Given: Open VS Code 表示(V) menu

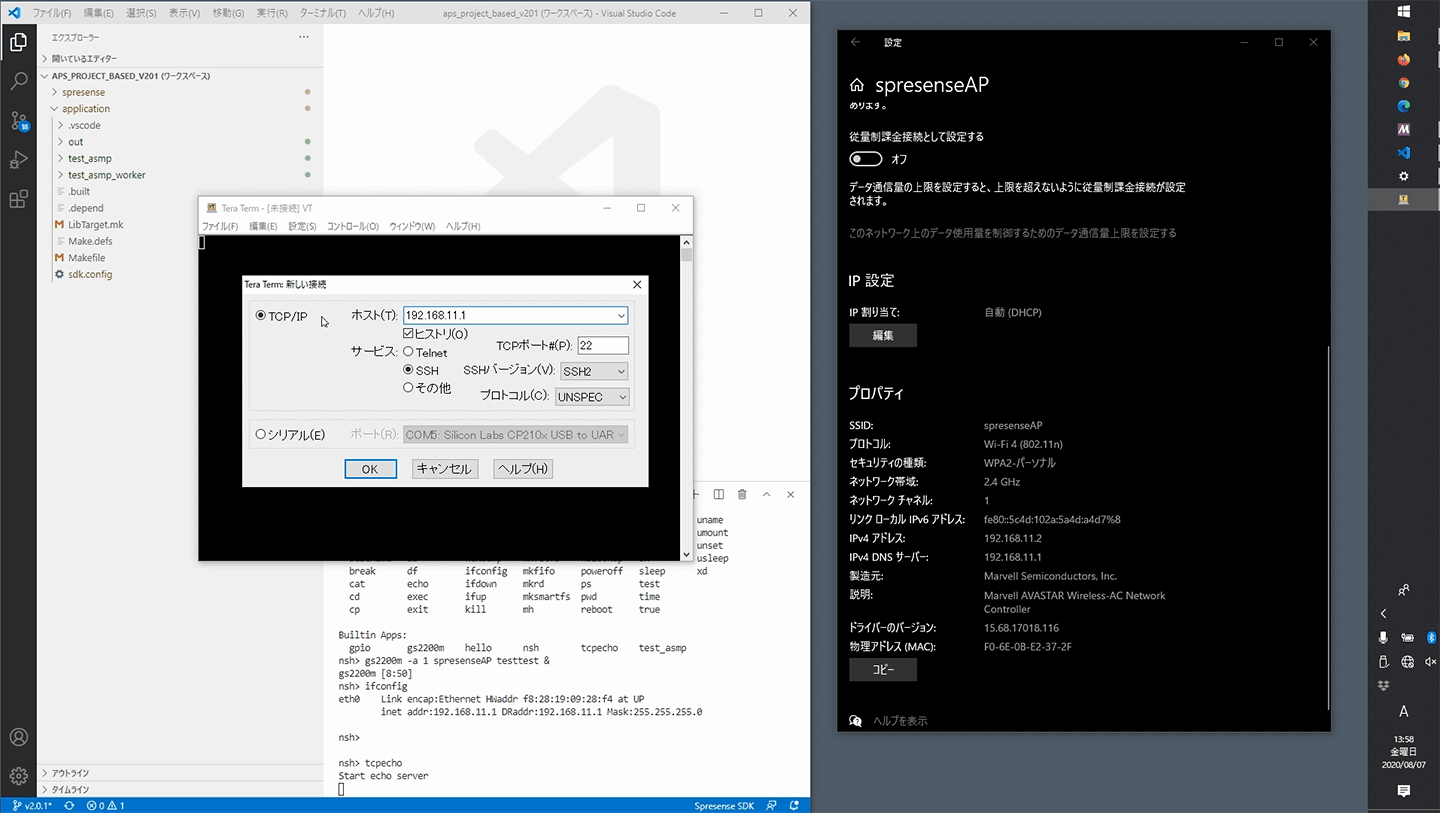Looking at the screenshot, I should (184, 13).
